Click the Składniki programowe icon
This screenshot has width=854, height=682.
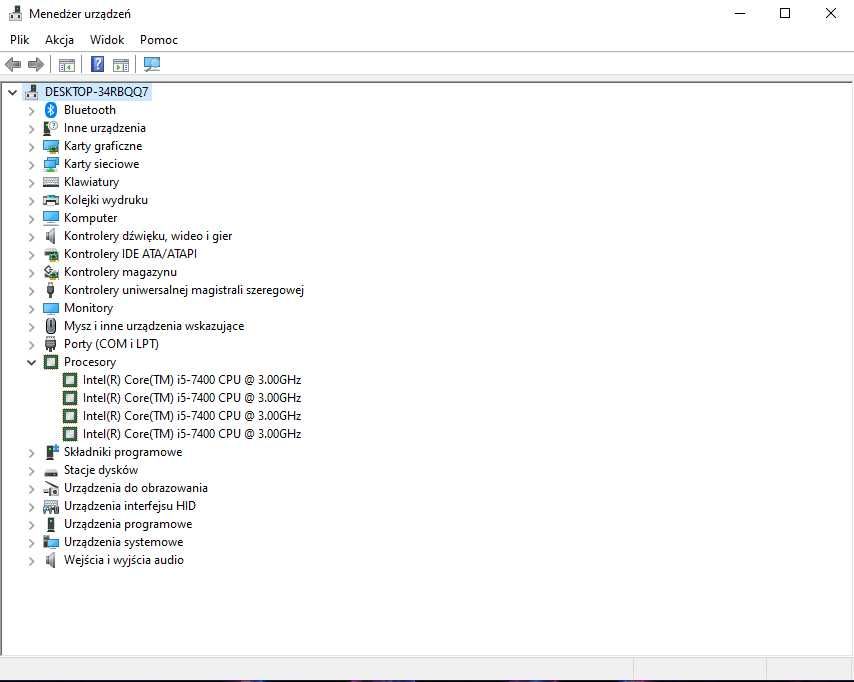51,452
